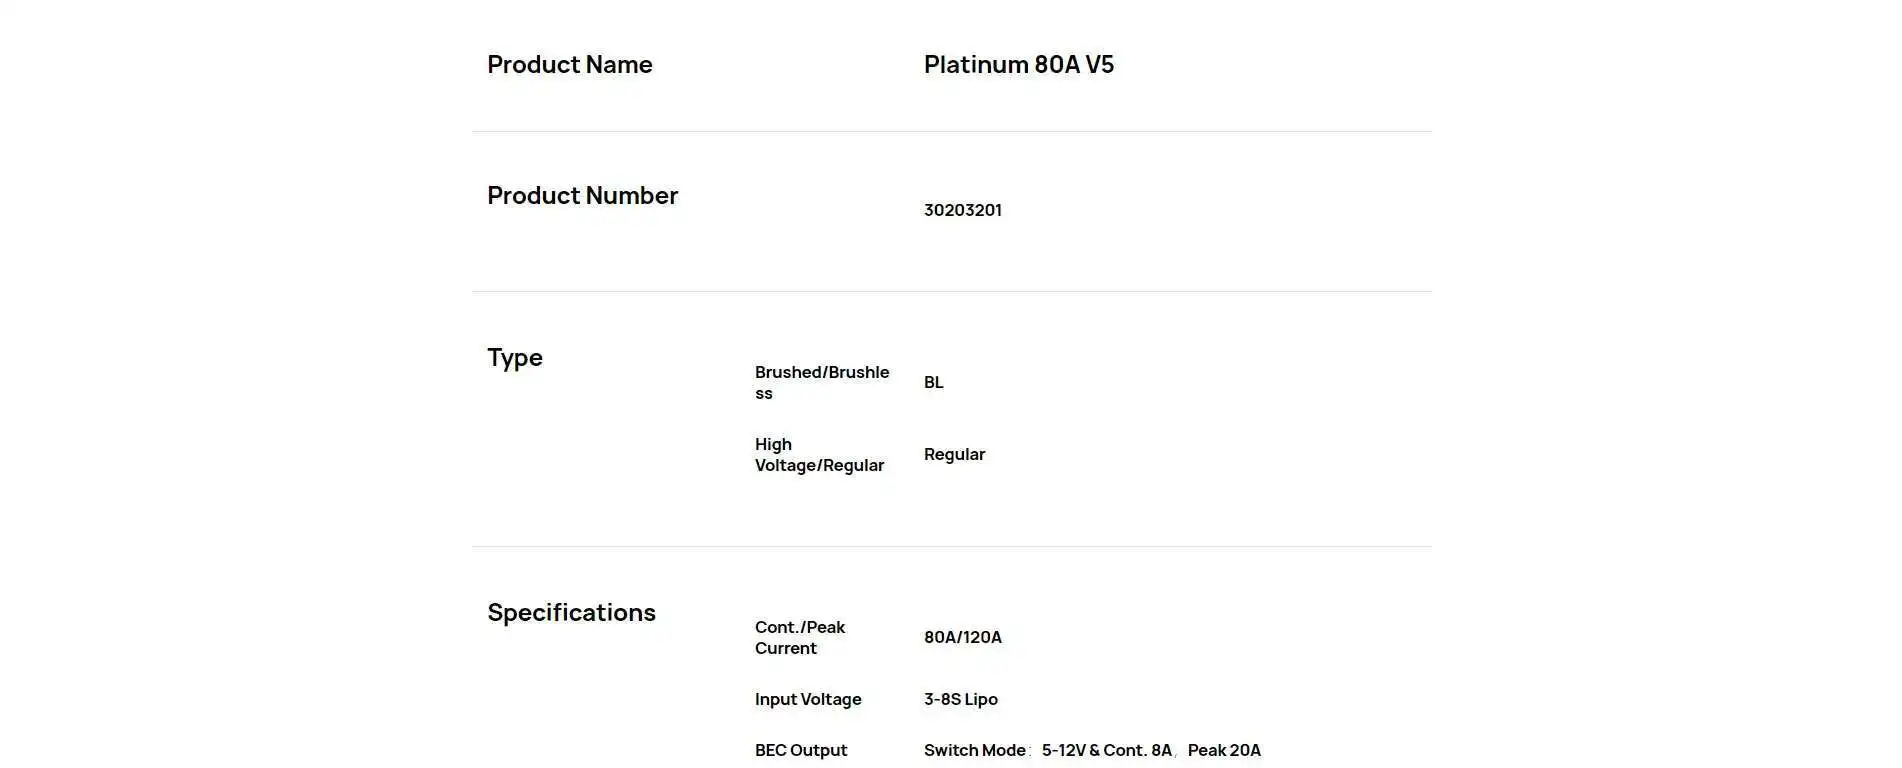
Task: Select the product number 30203201
Action: pos(962,210)
